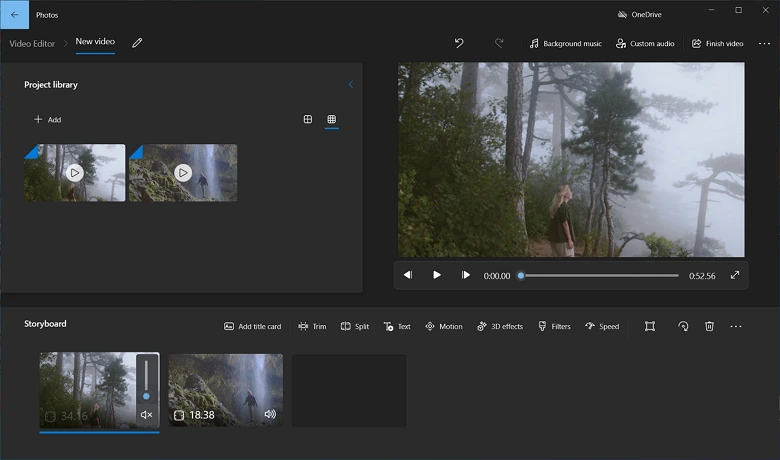Open Background music options
The width and height of the screenshot is (780, 460).
coord(566,44)
